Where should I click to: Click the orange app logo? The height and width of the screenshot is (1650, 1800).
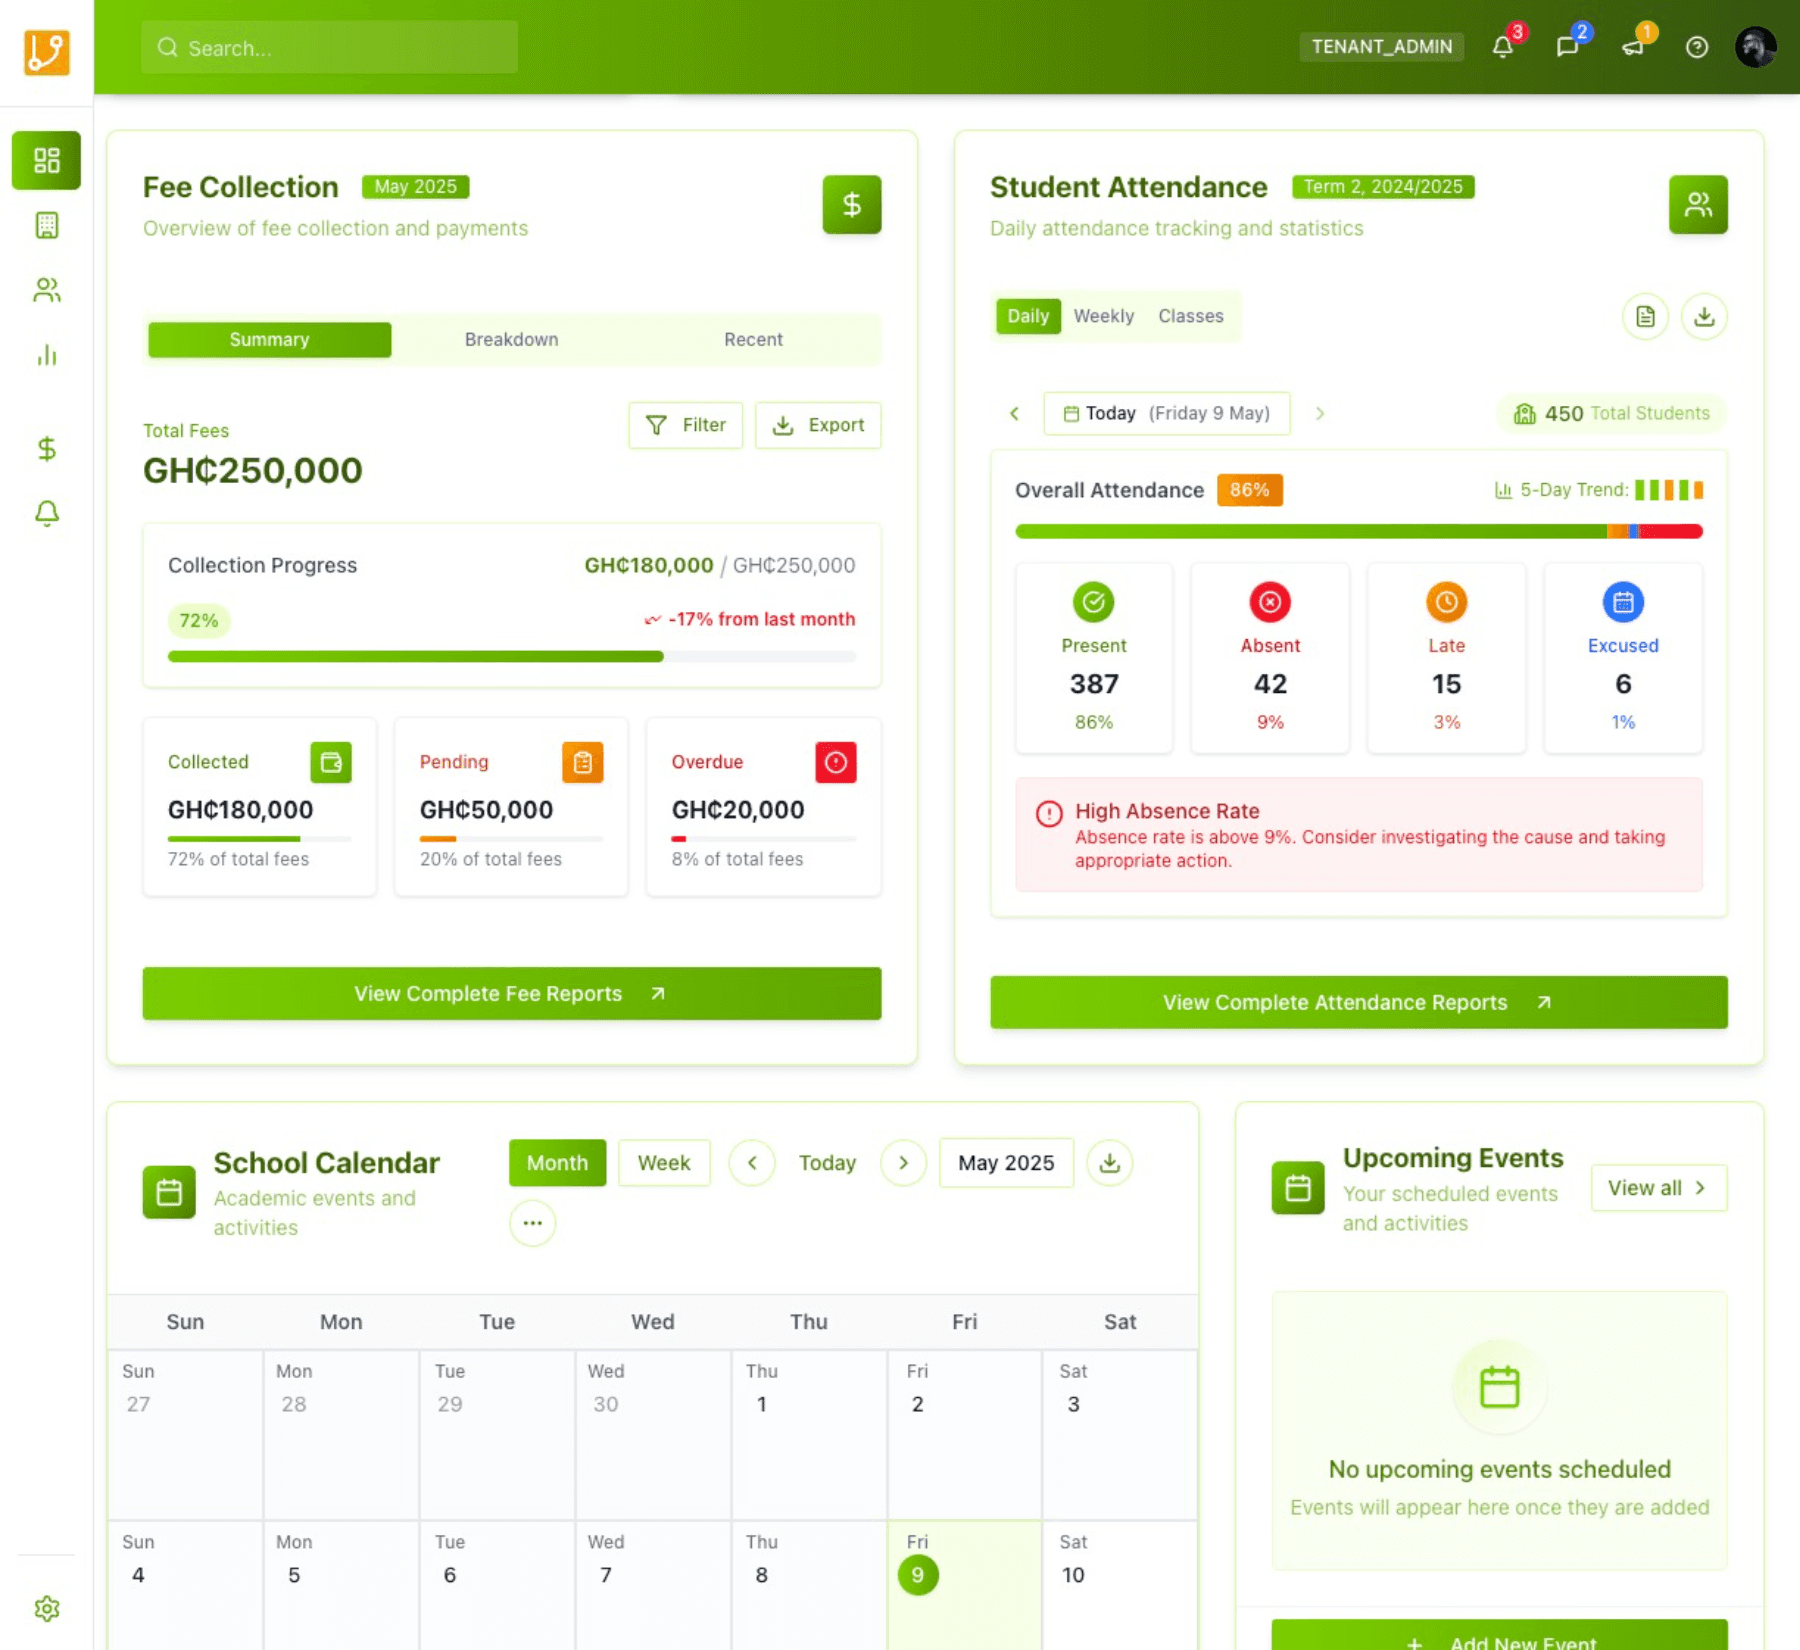[x=46, y=52]
